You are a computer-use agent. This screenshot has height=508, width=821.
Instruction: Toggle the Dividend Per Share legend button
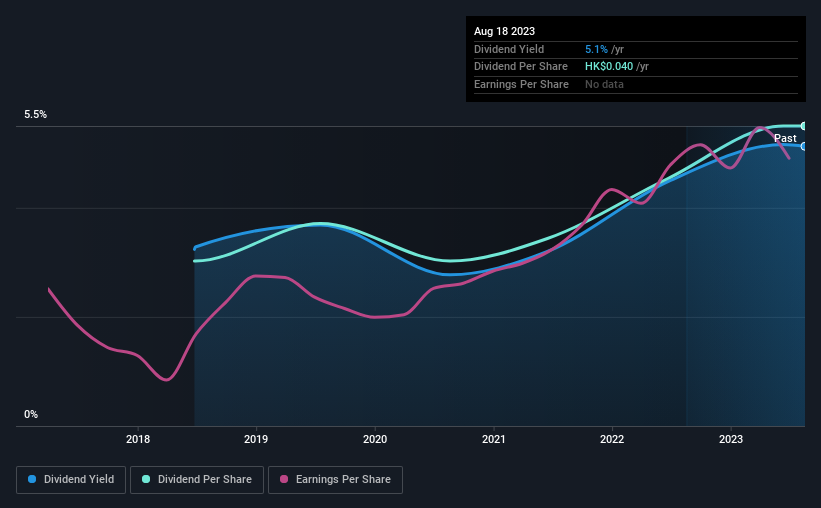197,480
